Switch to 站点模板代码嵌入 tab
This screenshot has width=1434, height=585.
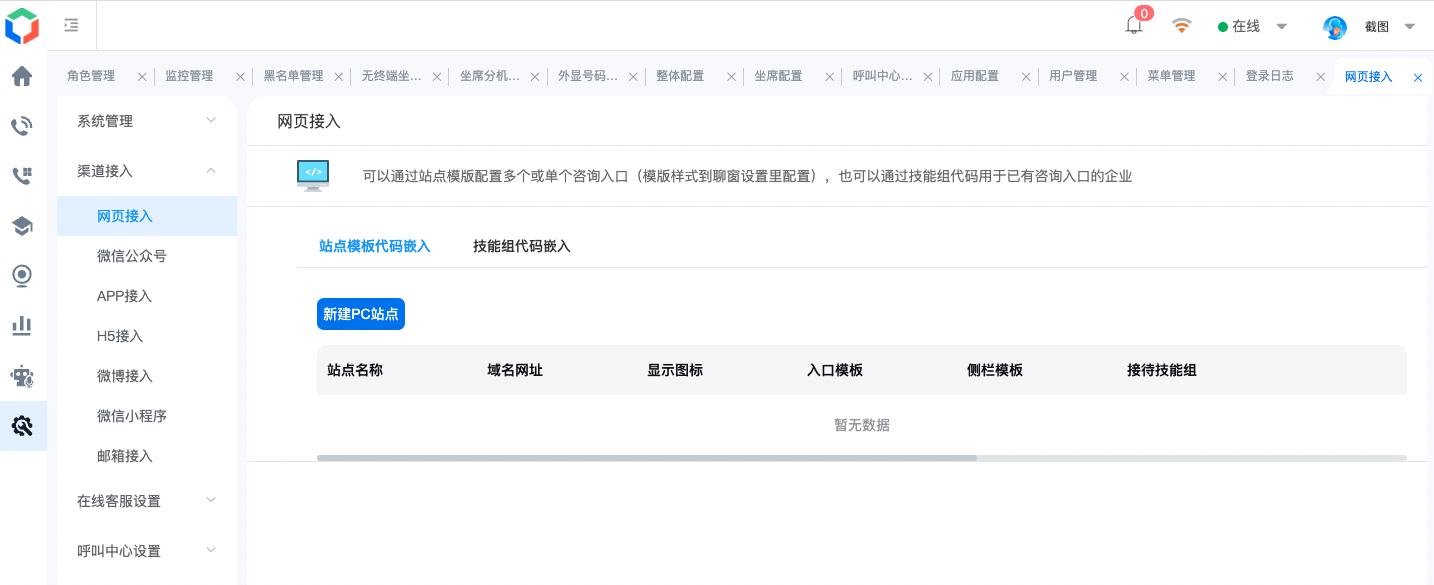[x=374, y=246]
